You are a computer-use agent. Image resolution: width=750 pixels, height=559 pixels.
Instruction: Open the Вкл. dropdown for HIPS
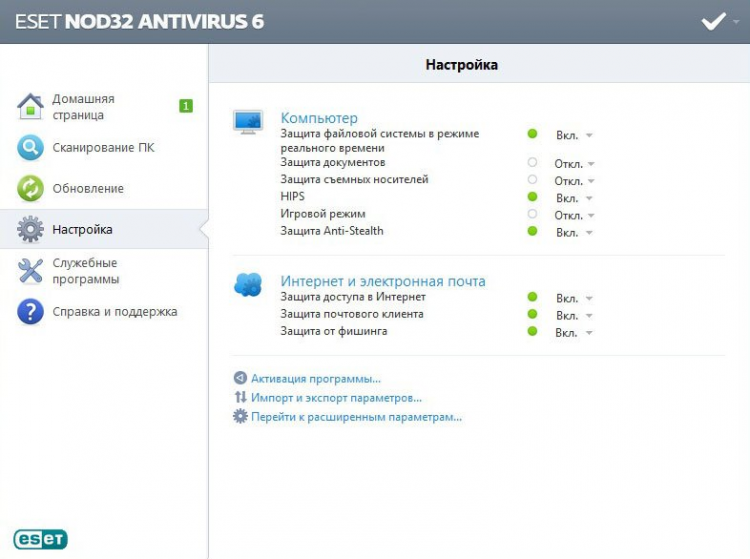click(574, 198)
